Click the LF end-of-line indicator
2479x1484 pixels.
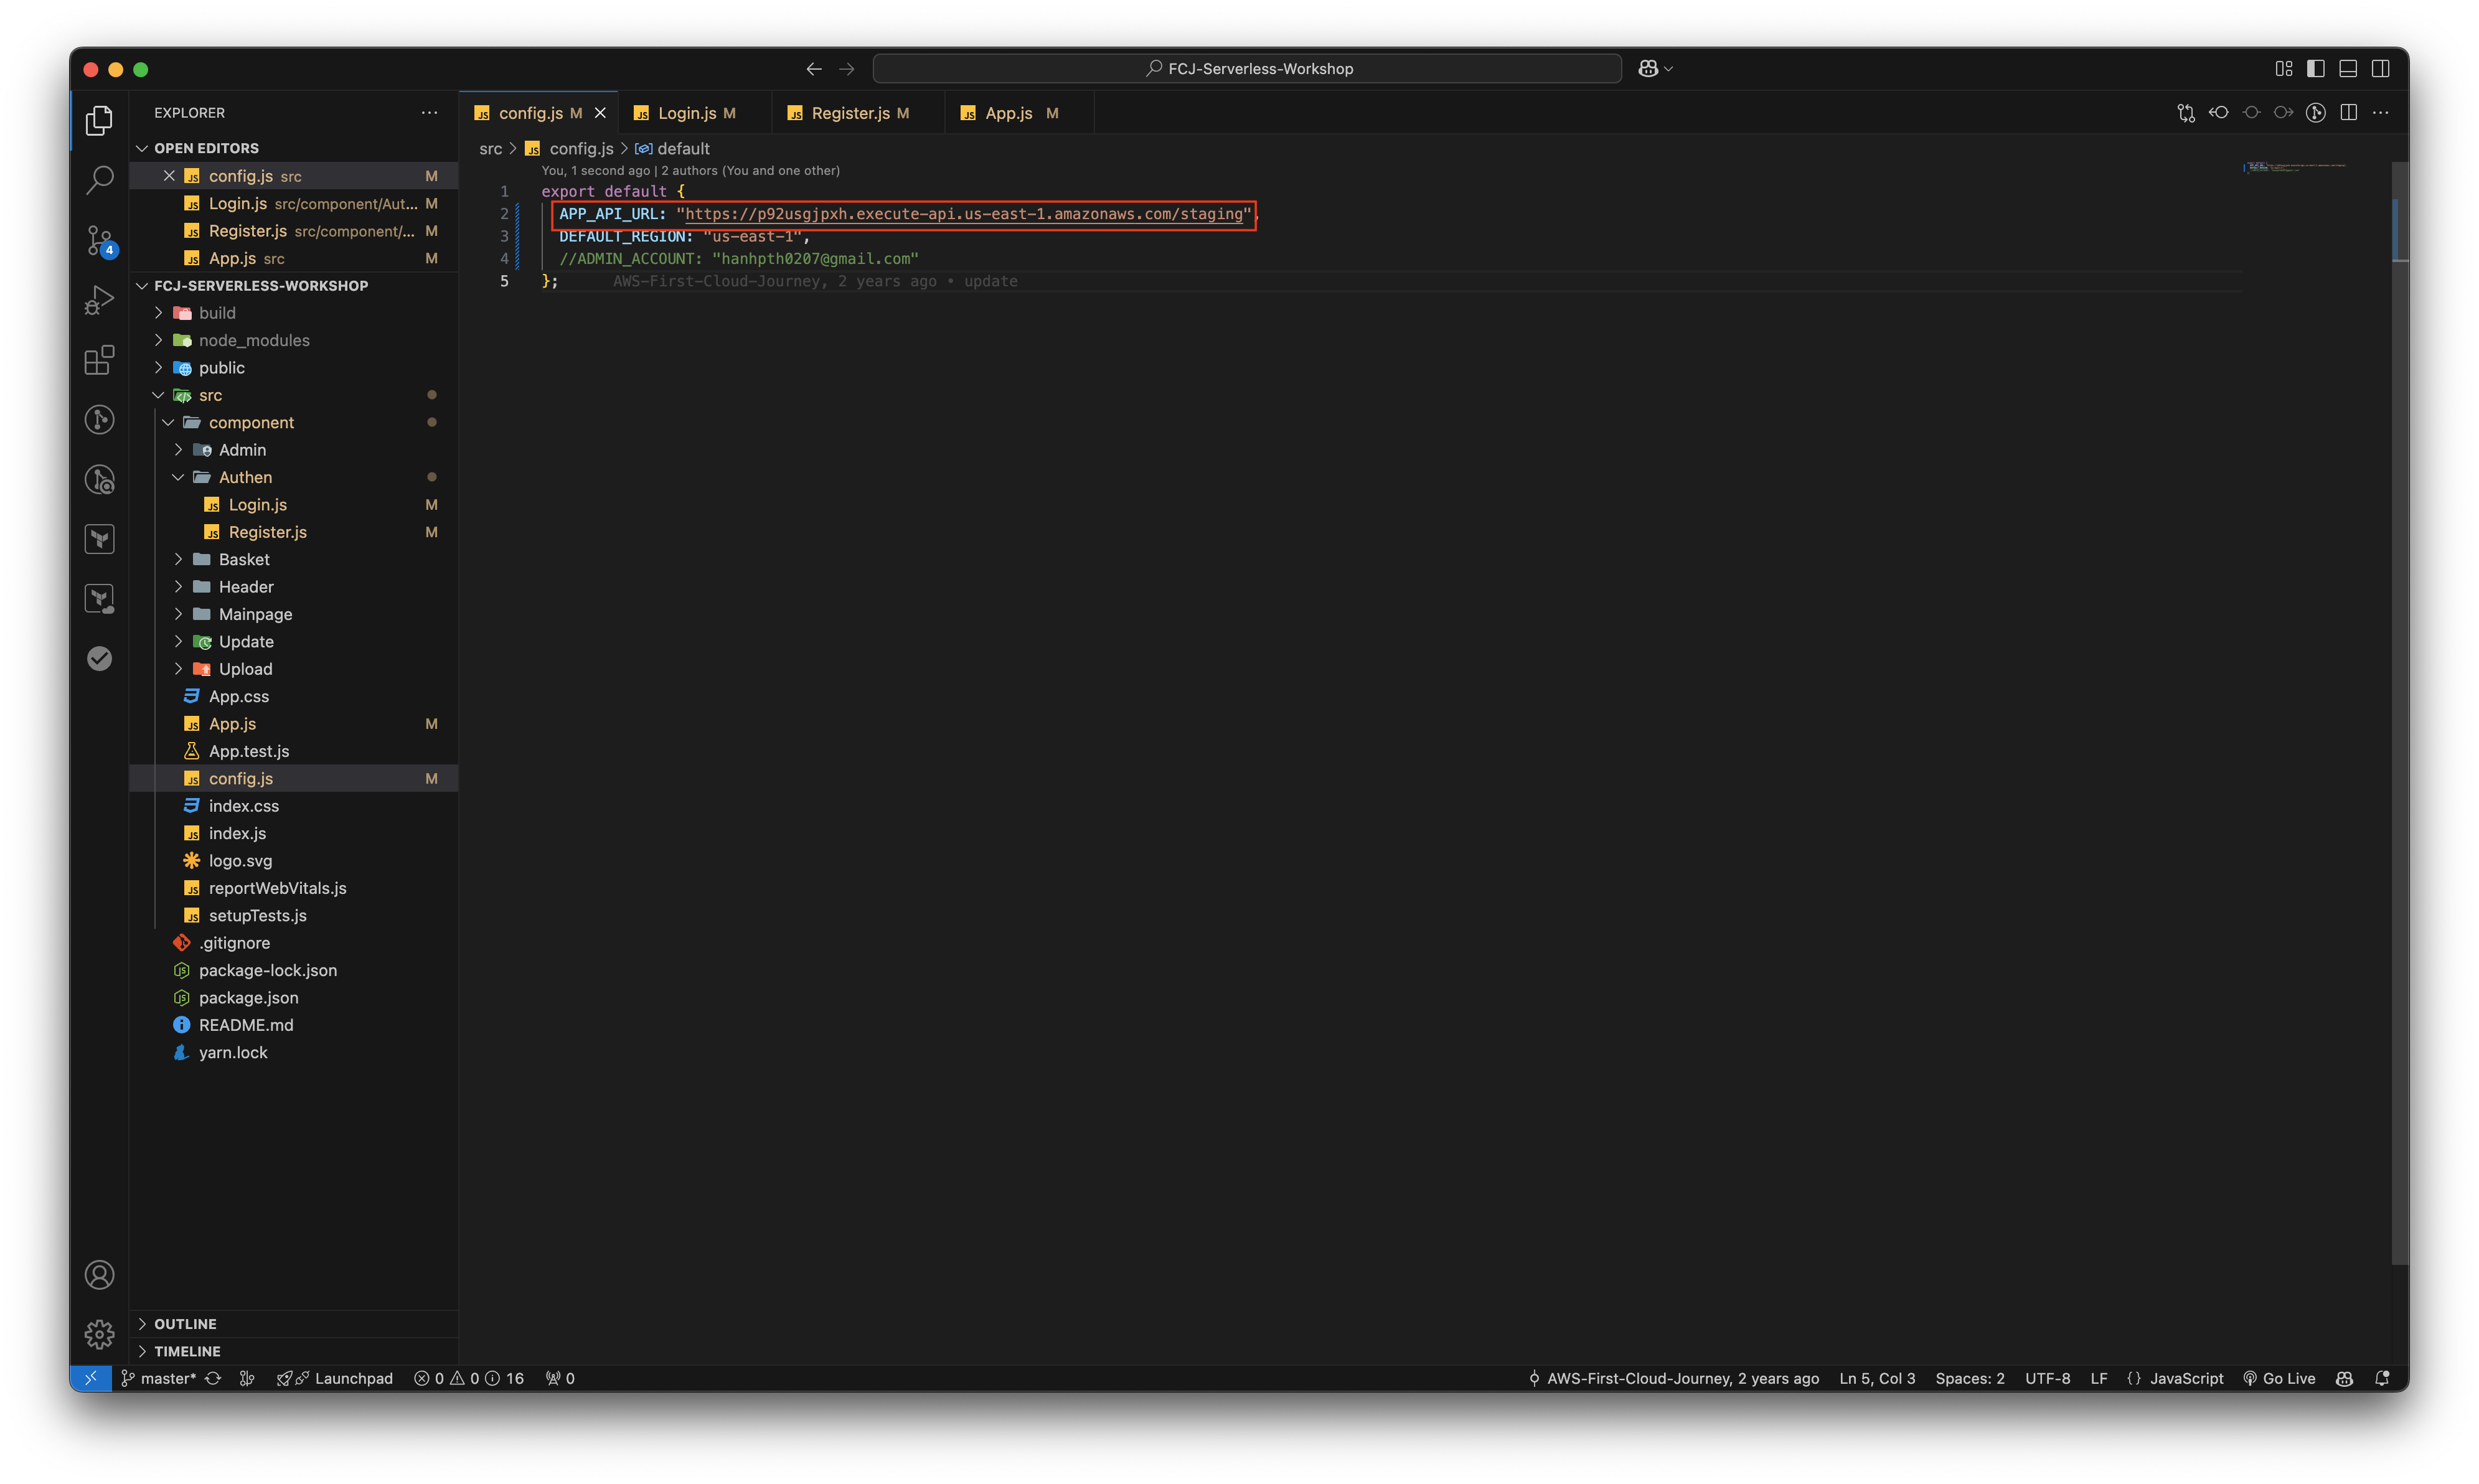(2098, 1378)
